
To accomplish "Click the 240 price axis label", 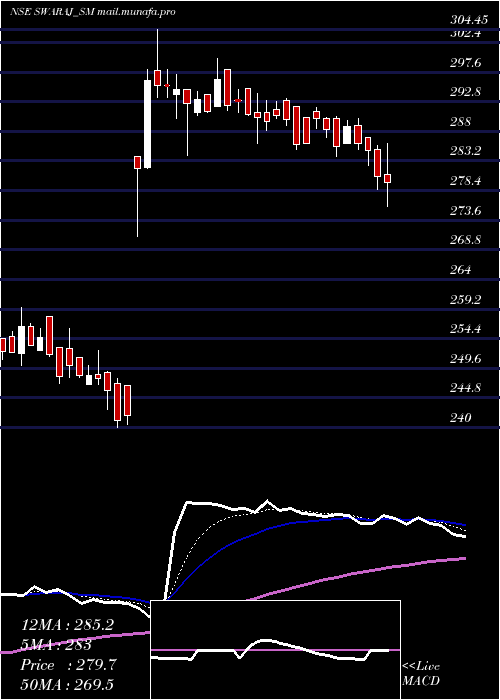I will [x=460, y=418].
